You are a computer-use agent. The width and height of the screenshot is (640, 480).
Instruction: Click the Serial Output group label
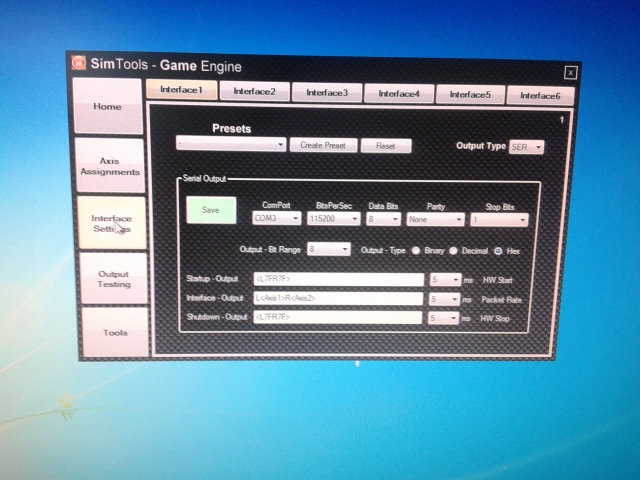pos(204,179)
